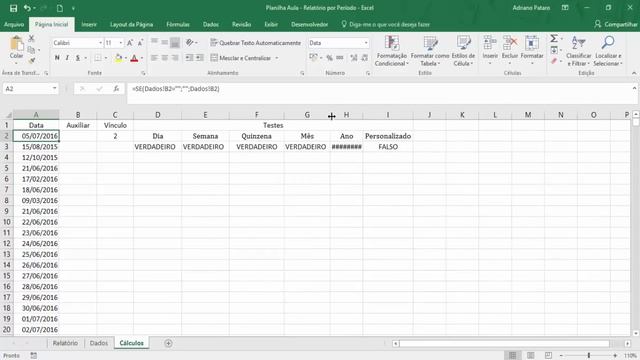Viewport: 640px width, 360px height.
Task: Open the font color dropdown arrow
Action: (142, 58)
